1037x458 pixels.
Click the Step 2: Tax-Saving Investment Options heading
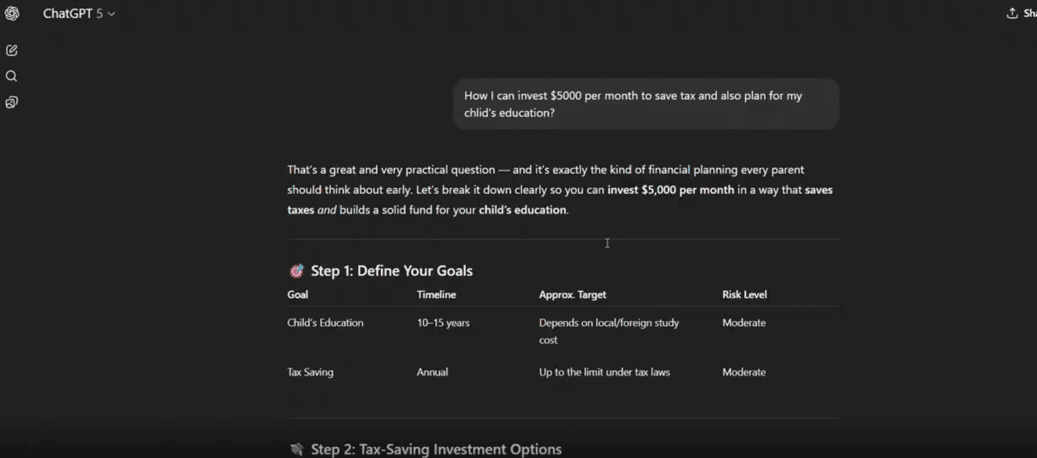click(x=436, y=450)
